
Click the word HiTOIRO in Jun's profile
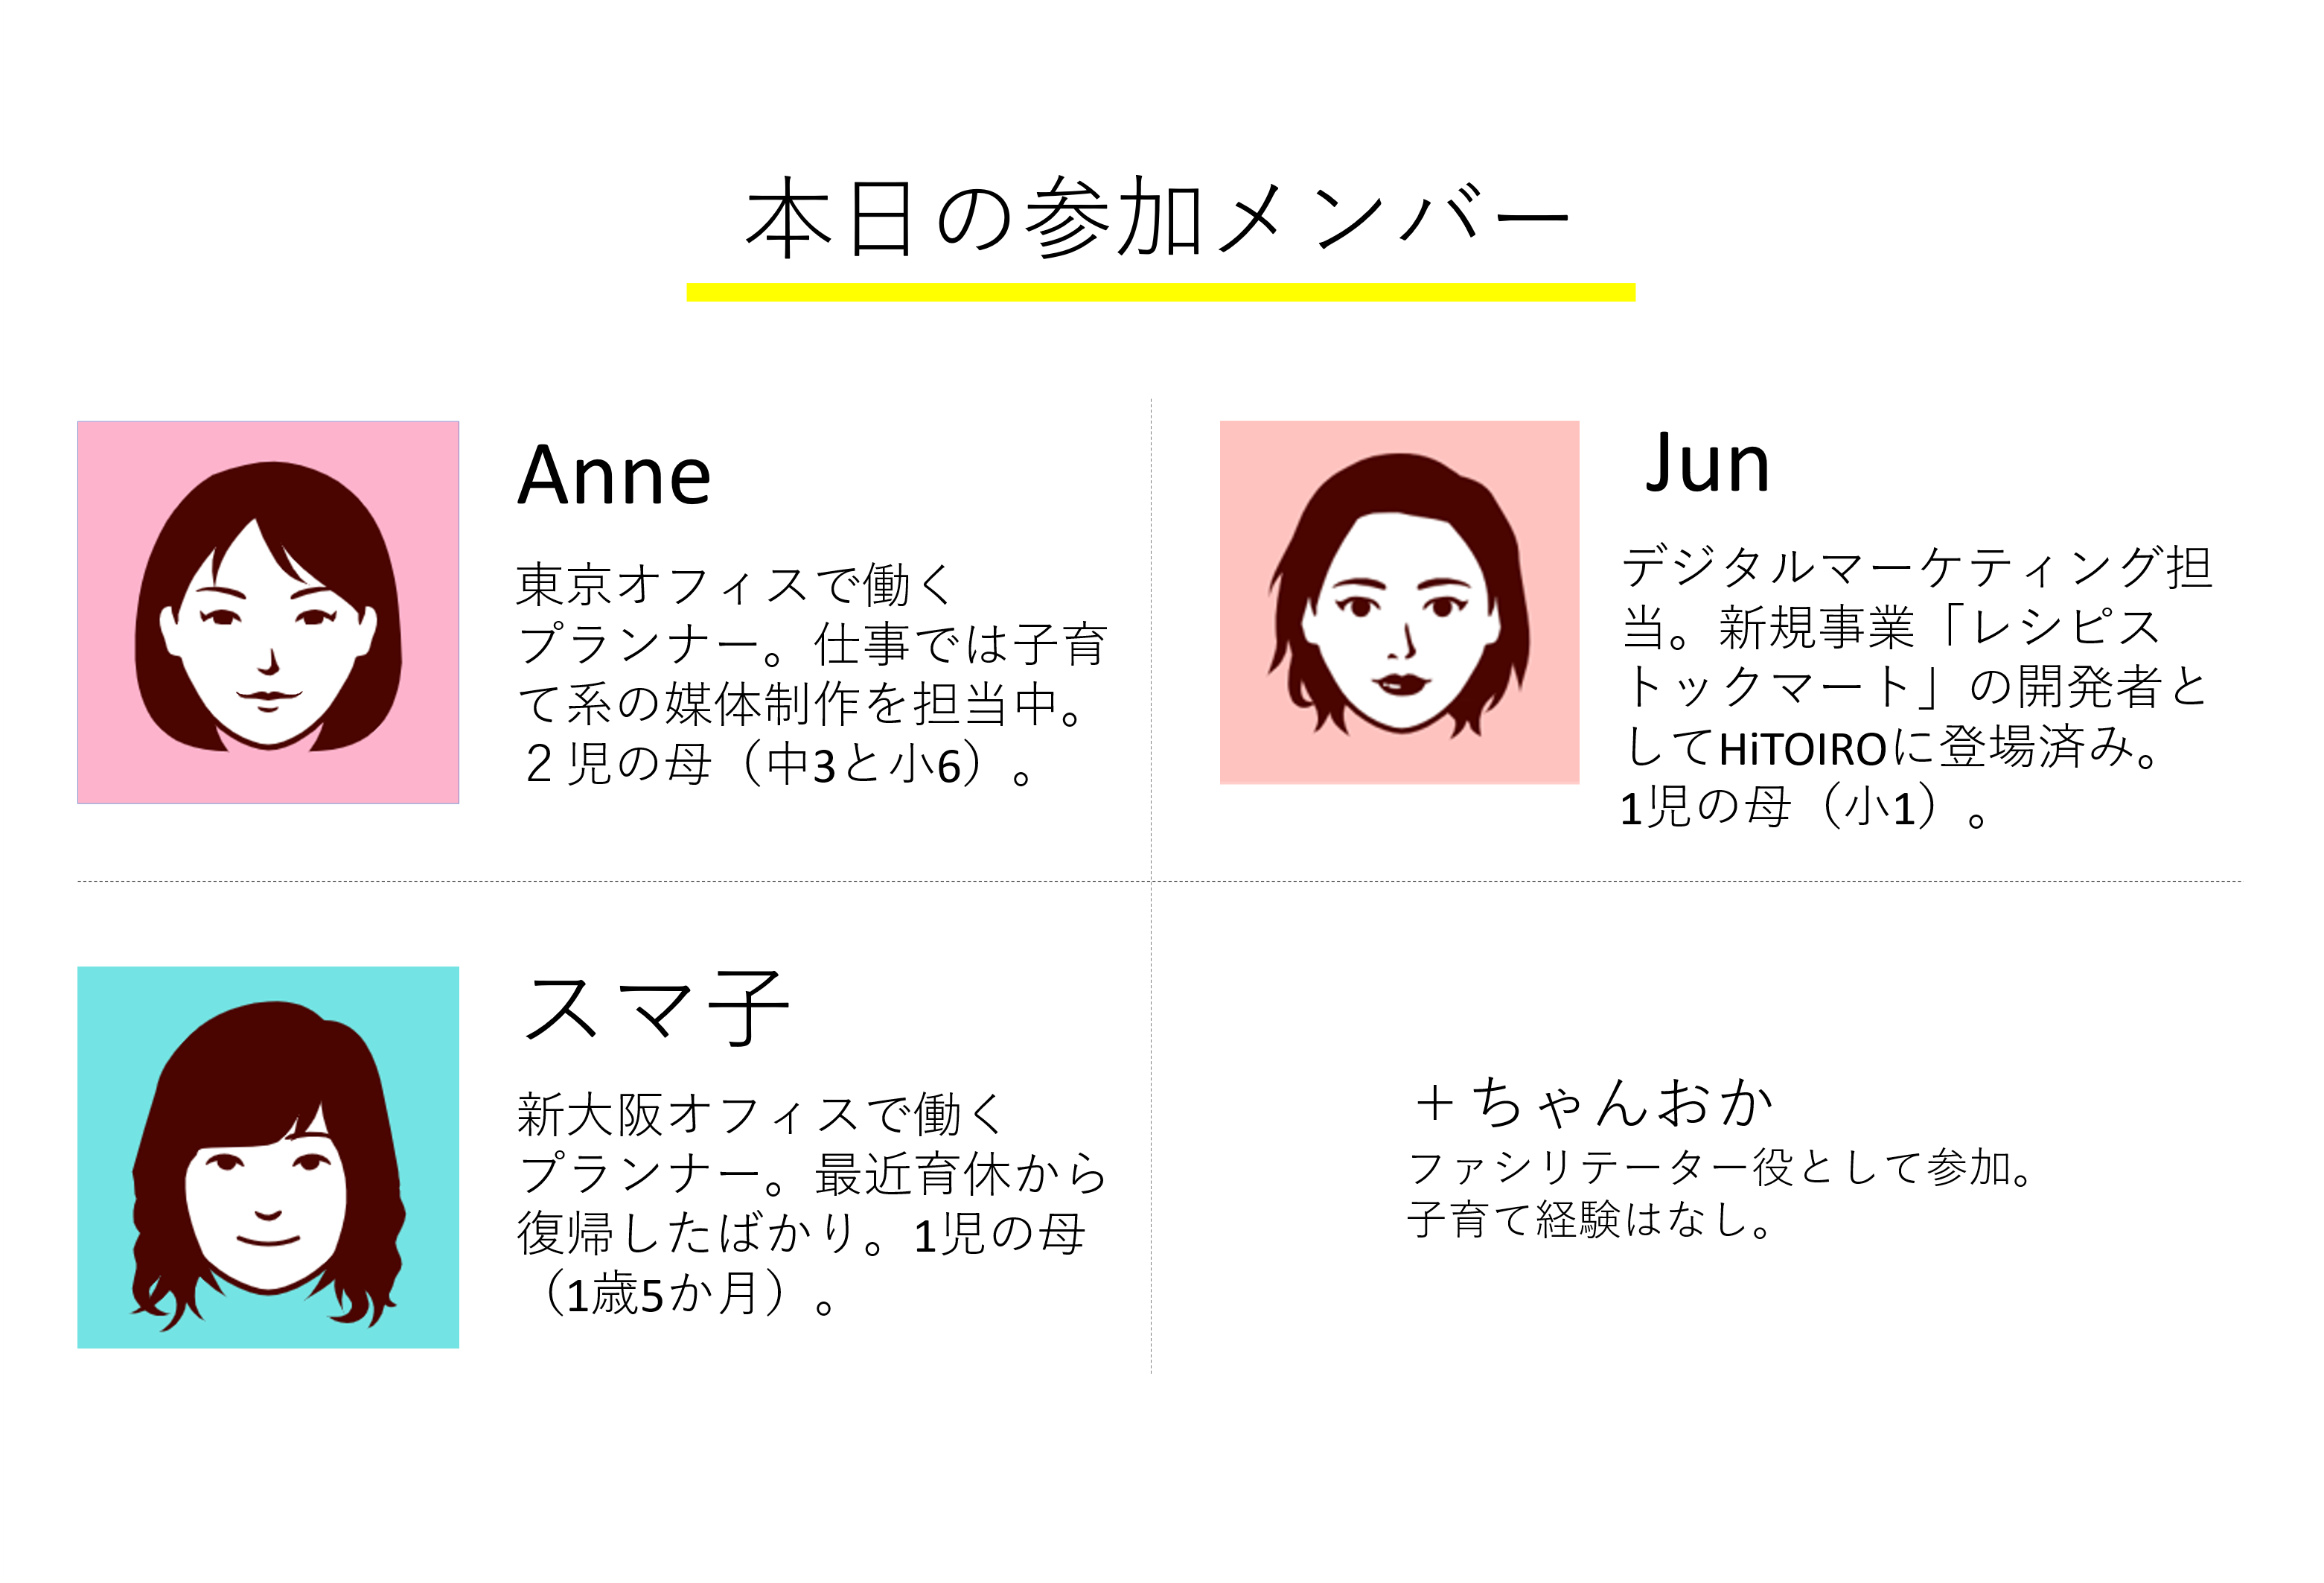click(1803, 749)
